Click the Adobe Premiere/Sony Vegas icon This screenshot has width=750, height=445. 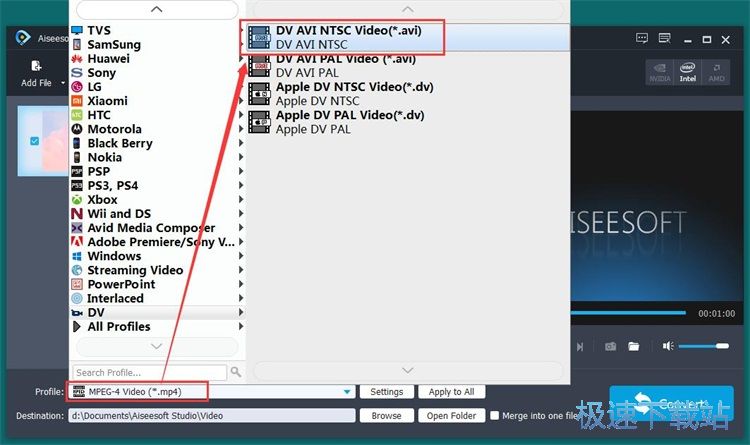(x=77, y=242)
